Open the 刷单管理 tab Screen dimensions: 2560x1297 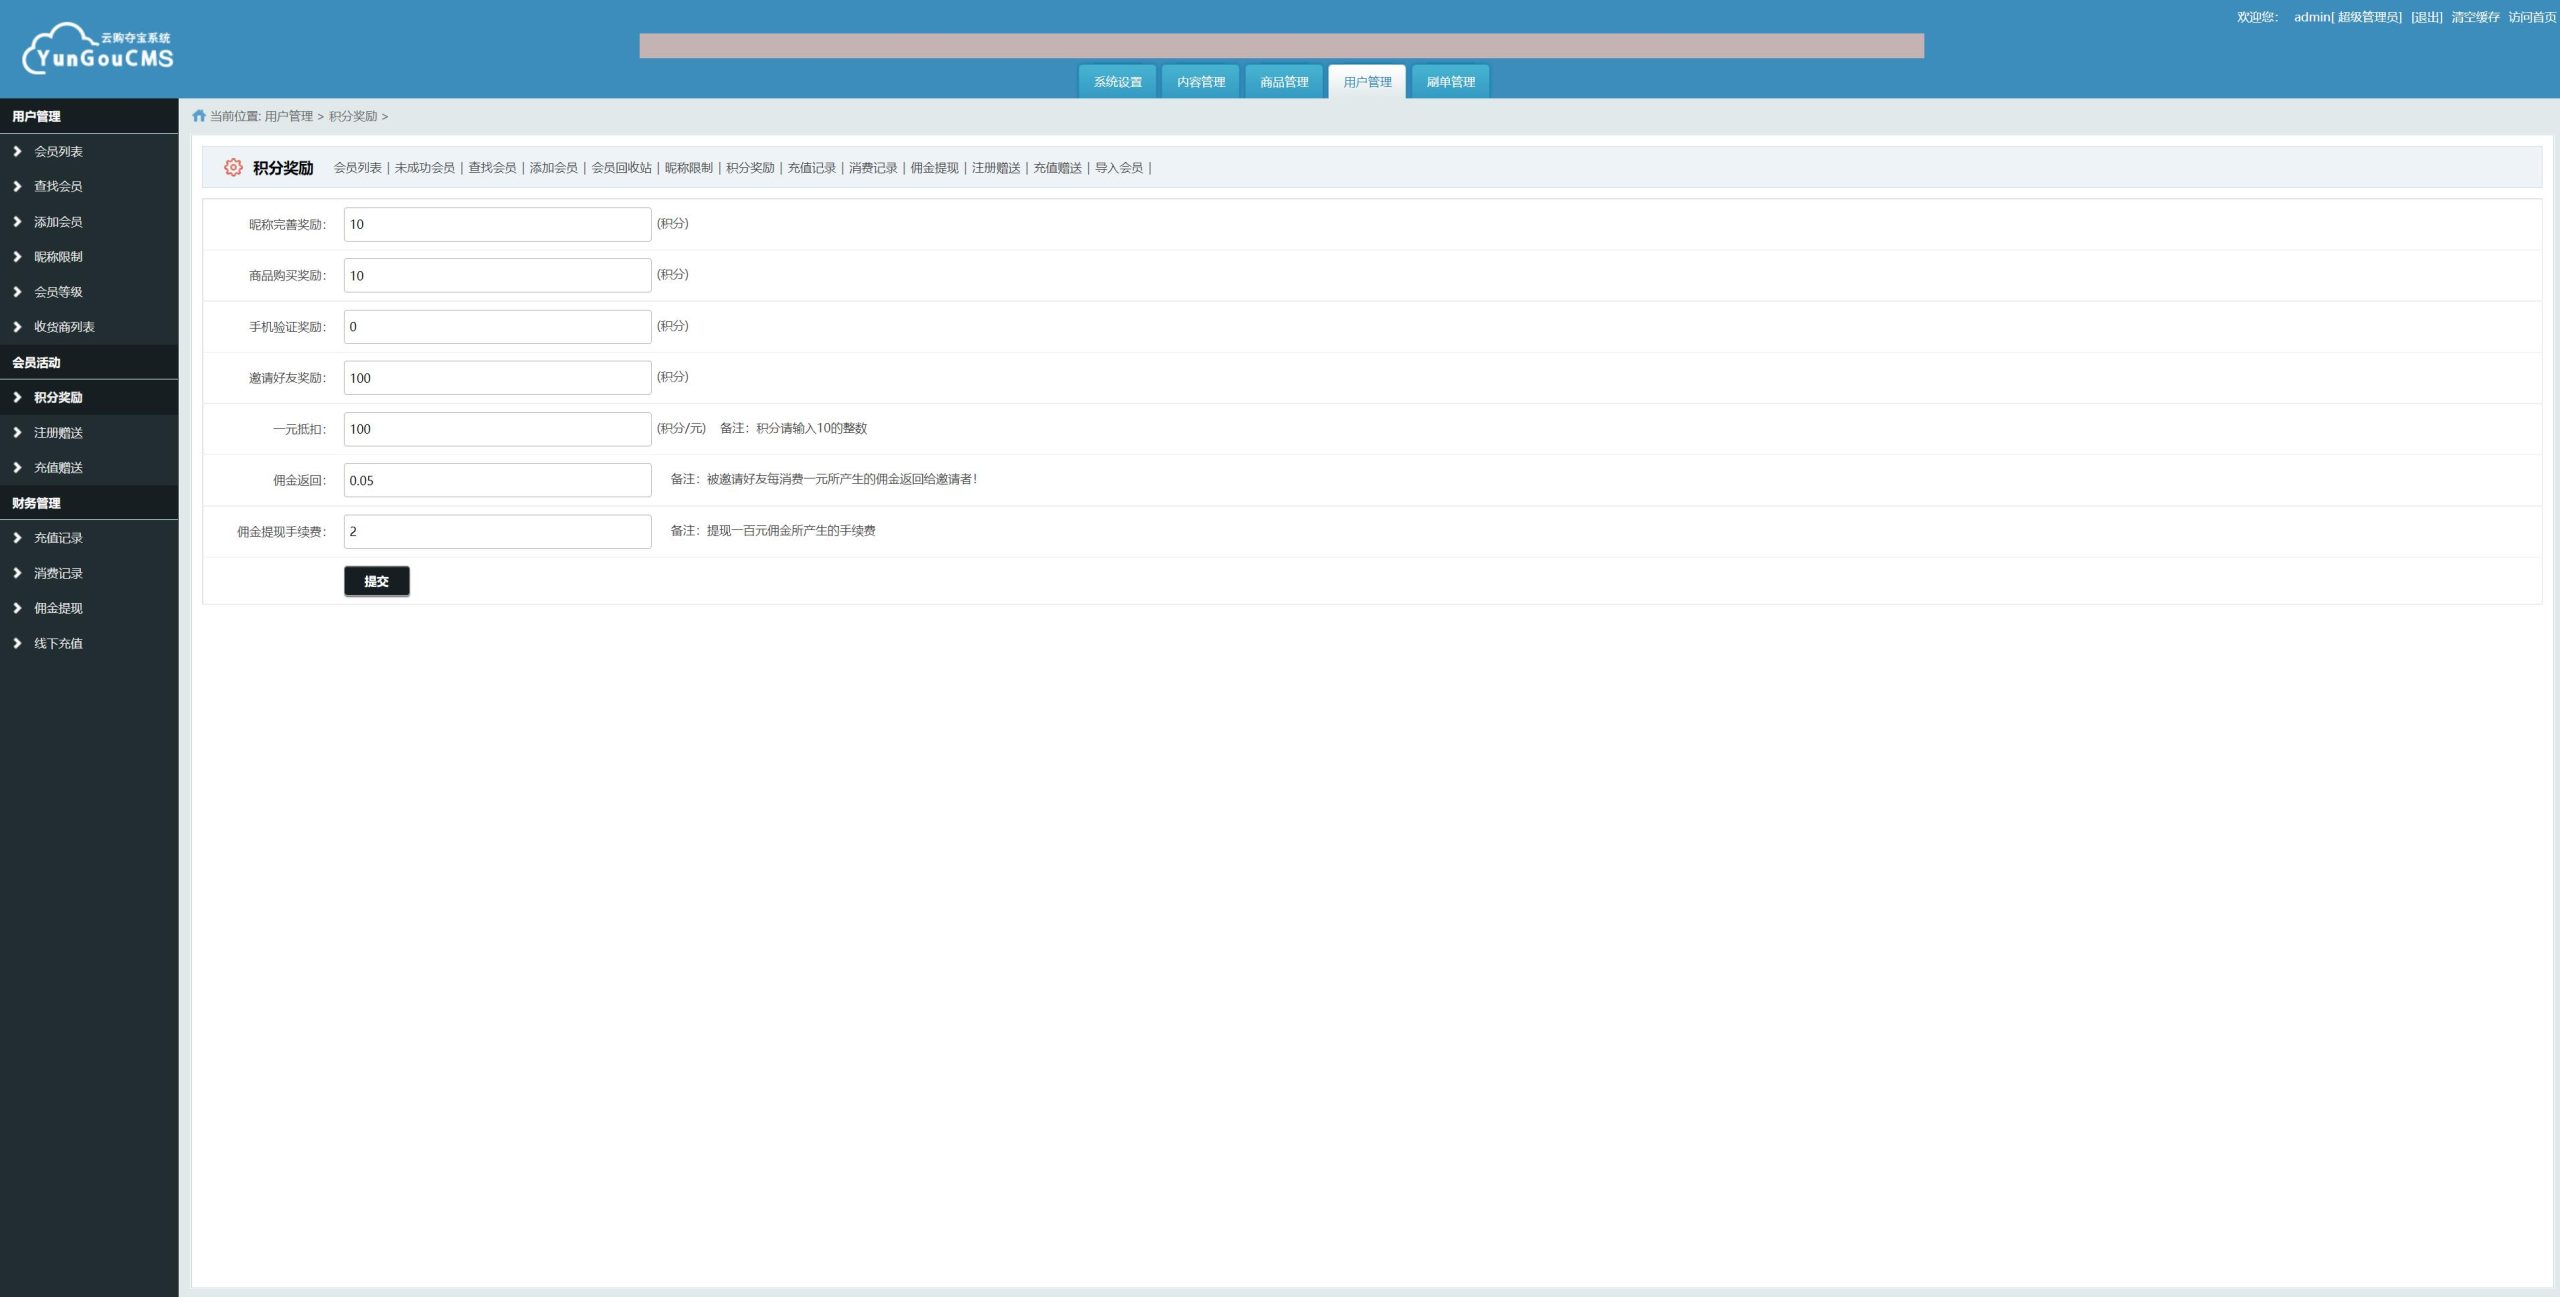pos(1450,82)
